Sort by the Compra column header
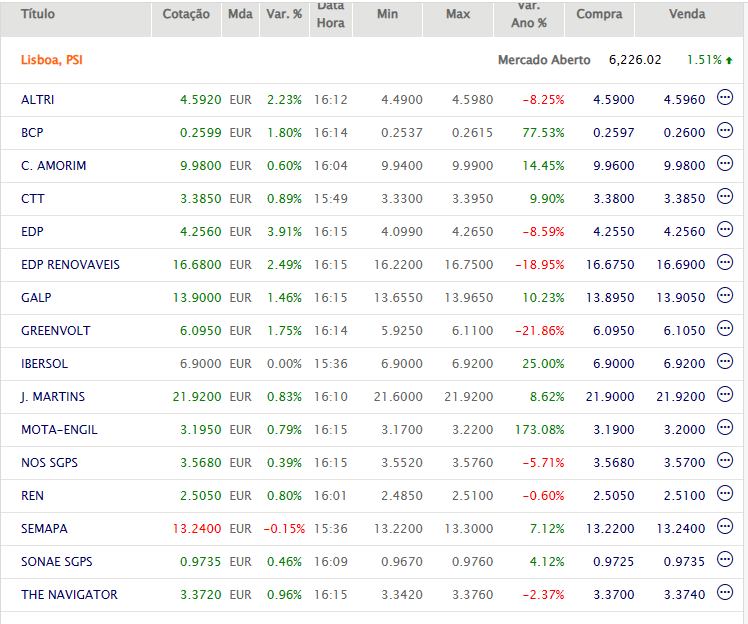The image size is (748, 624). click(599, 14)
